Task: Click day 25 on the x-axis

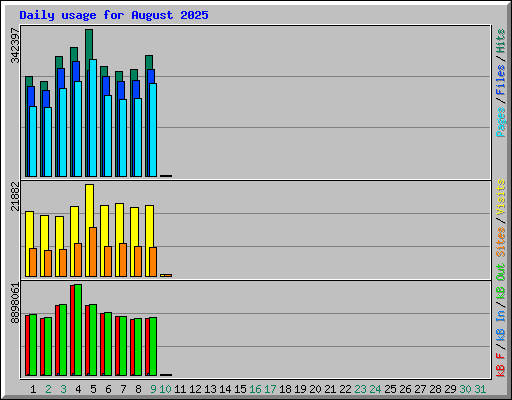Action: [390, 389]
